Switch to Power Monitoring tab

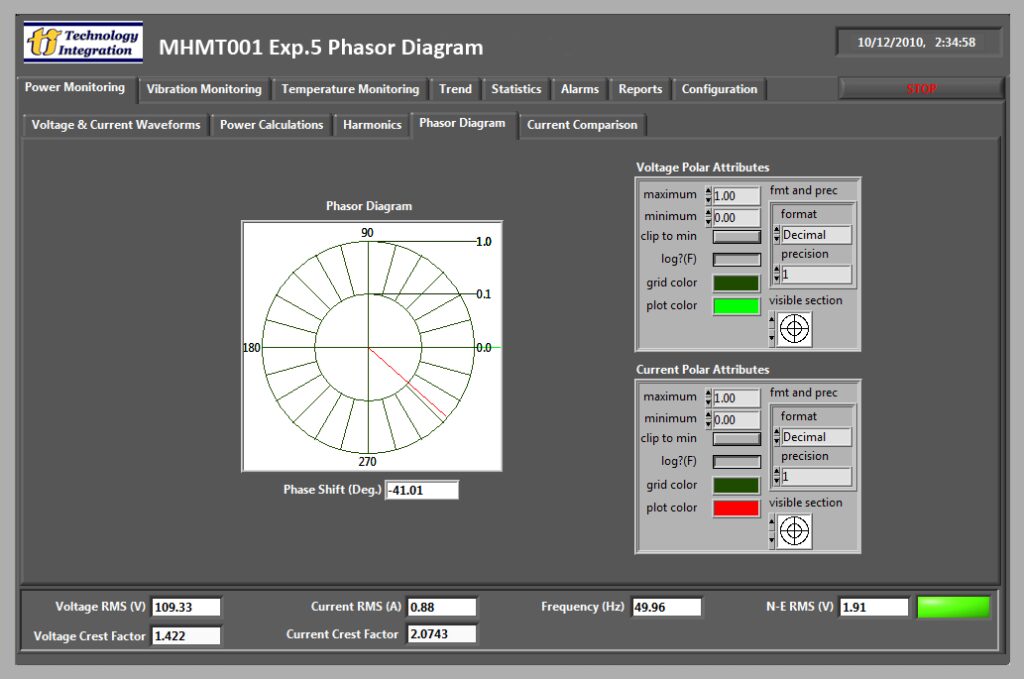(75, 87)
